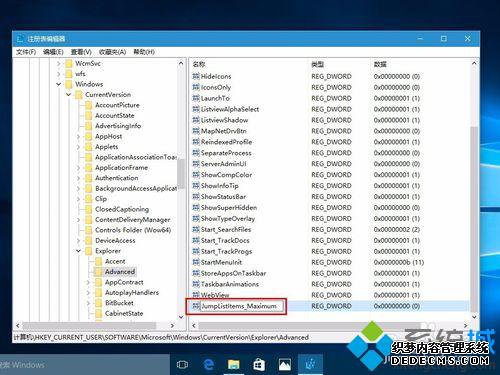Image resolution: width=500 pixels, height=375 pixels.
Task: Expand the WcmSvc tree node
Action: [x=59, y=63]
